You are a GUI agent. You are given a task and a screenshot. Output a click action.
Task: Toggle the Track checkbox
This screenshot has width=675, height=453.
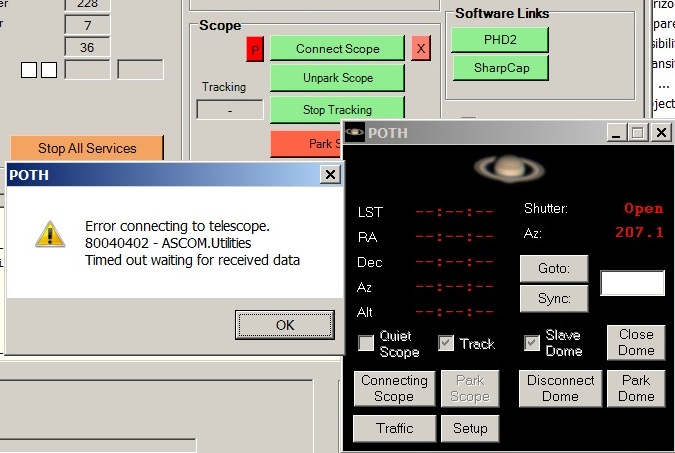tap(446, 343)
